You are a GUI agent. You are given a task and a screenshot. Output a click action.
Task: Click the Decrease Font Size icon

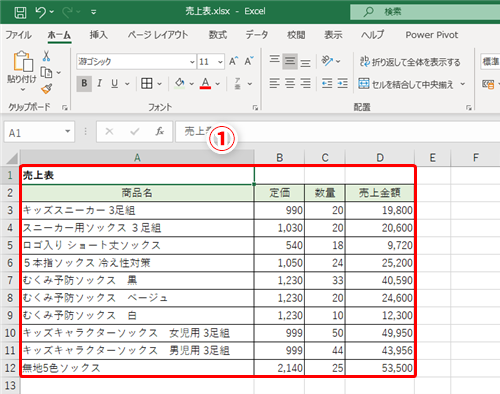click(x=249, y=61)
